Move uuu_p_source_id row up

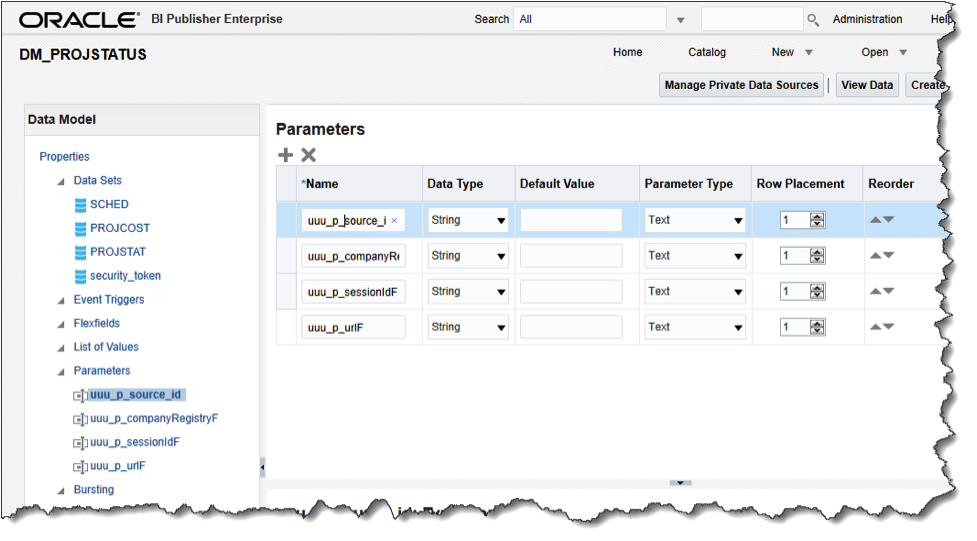tap(875, 220)
